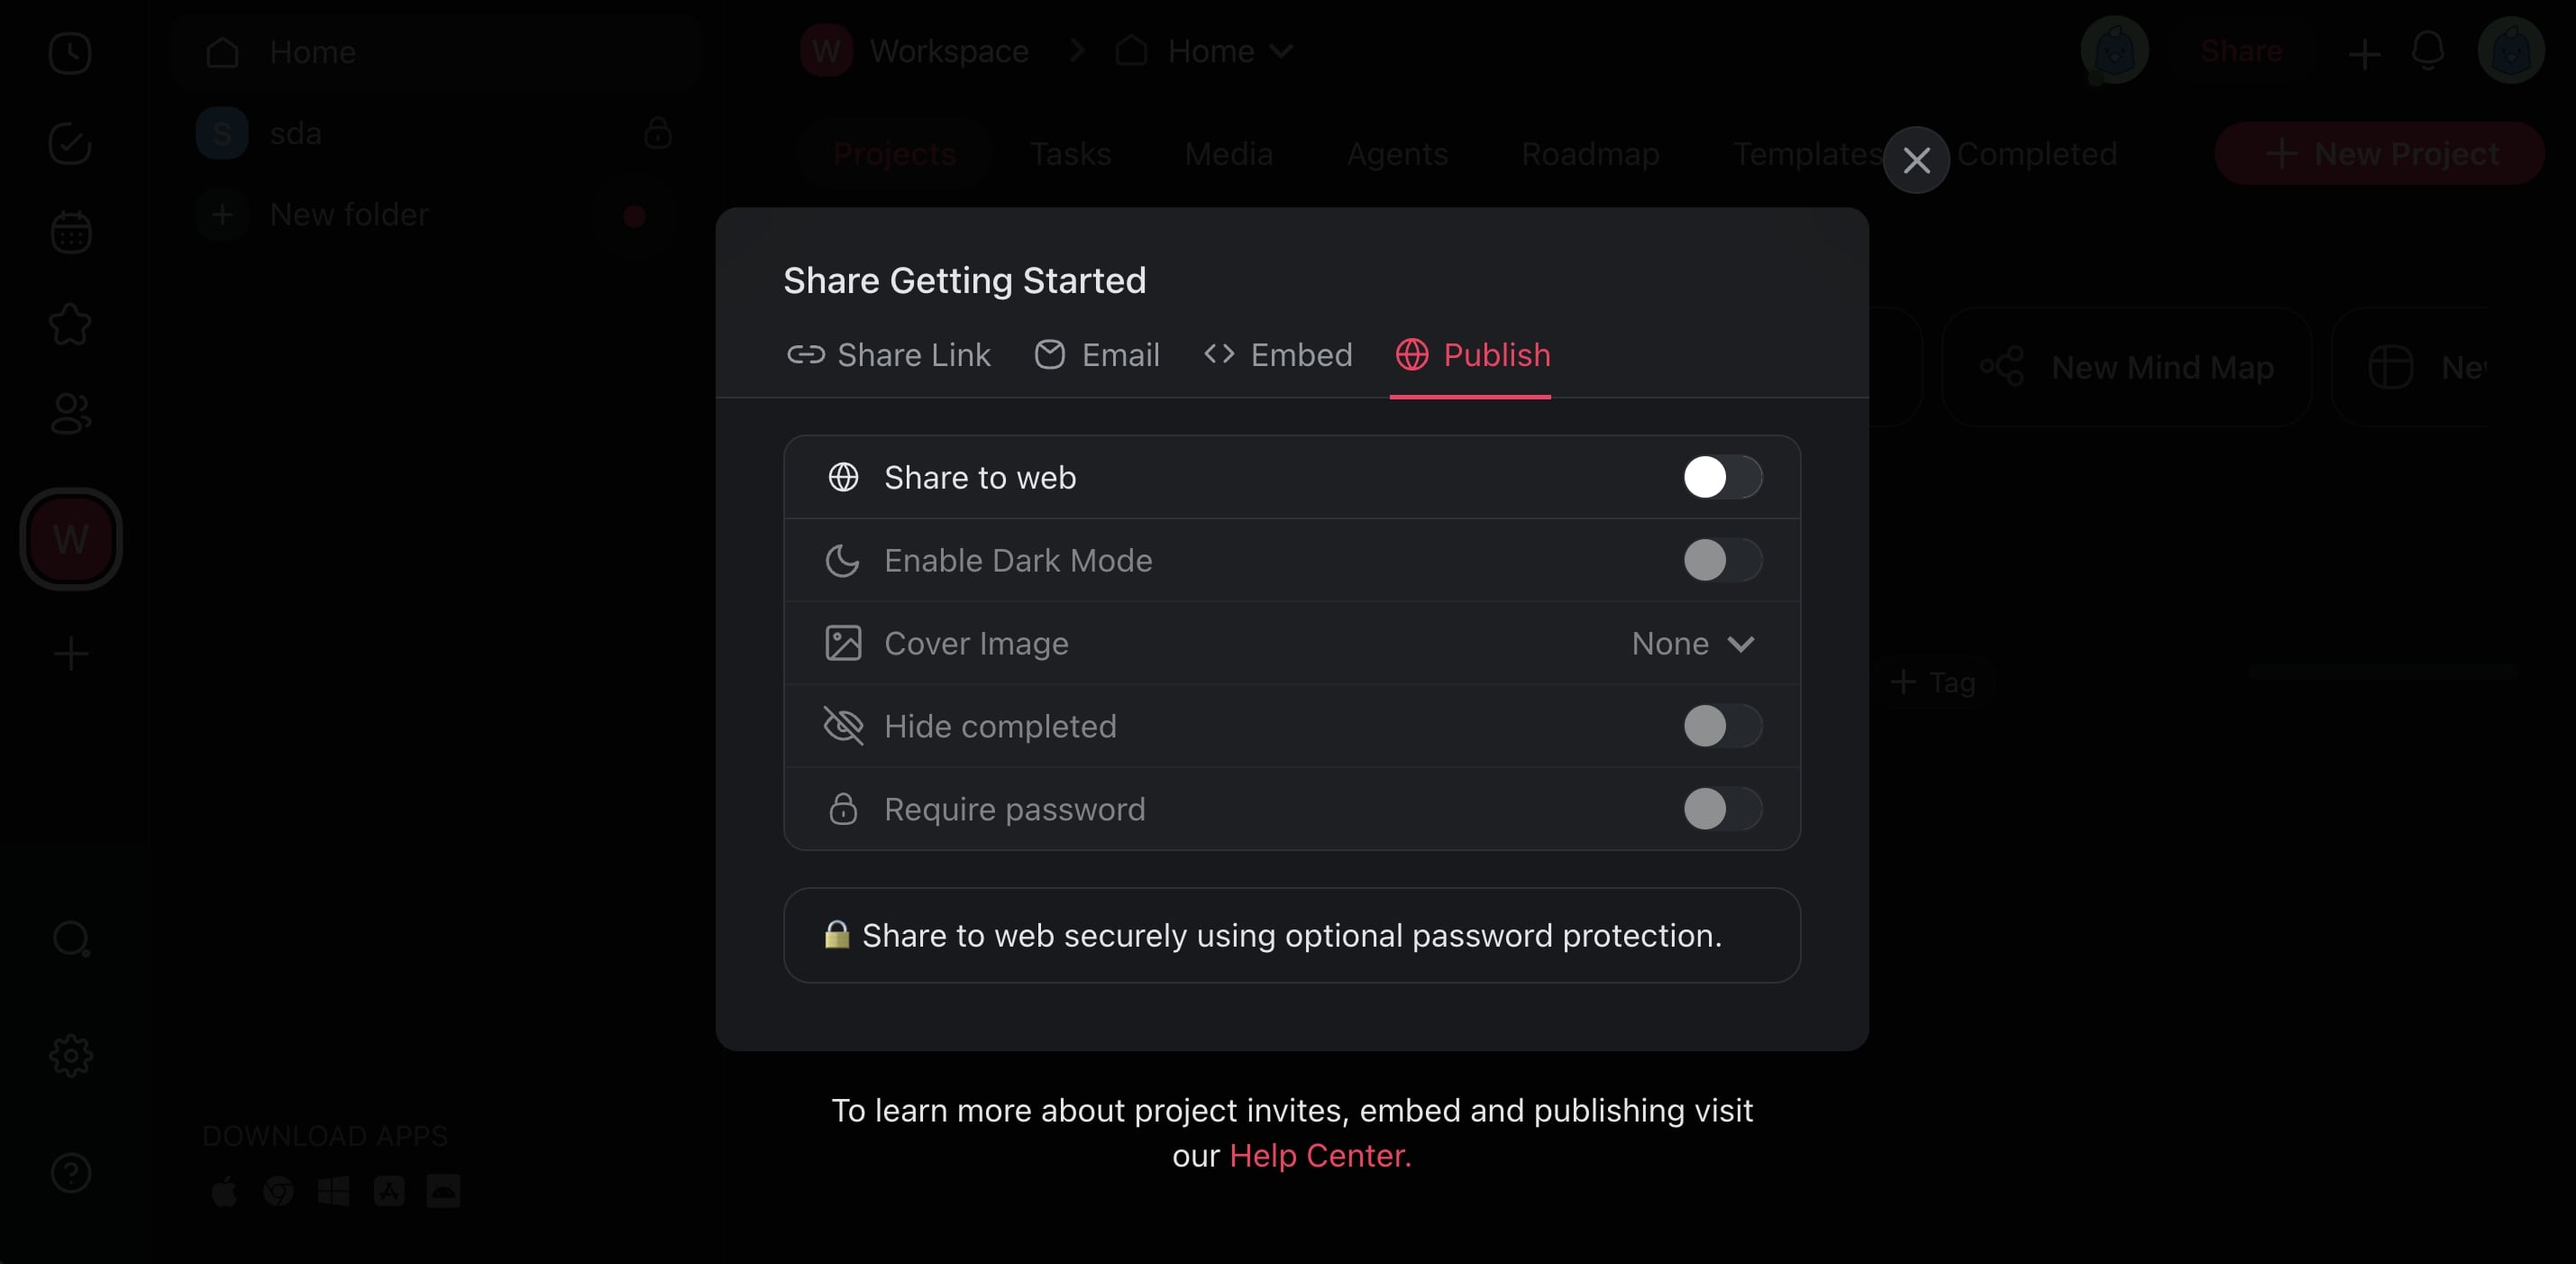Toggle the Hide completed switch
Viewport: 2576px width, 1264px height.
click(1721, 726)
